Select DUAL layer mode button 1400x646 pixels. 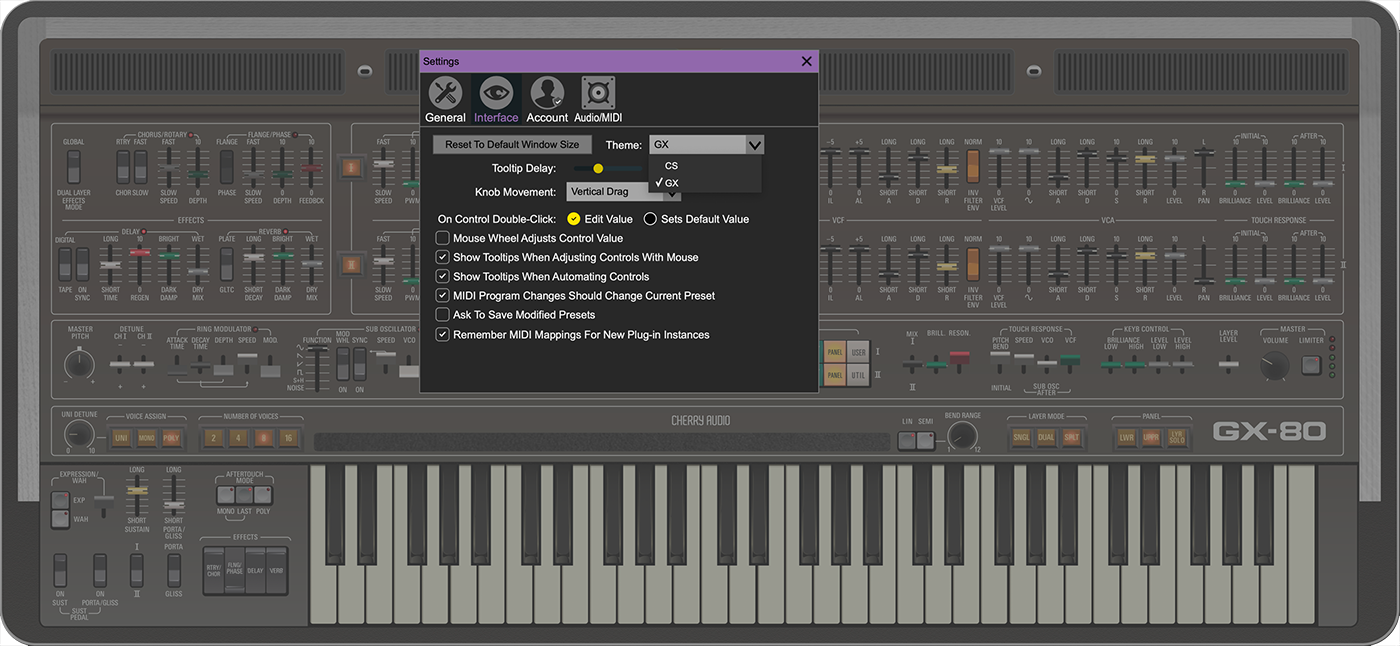(1045, 437)
